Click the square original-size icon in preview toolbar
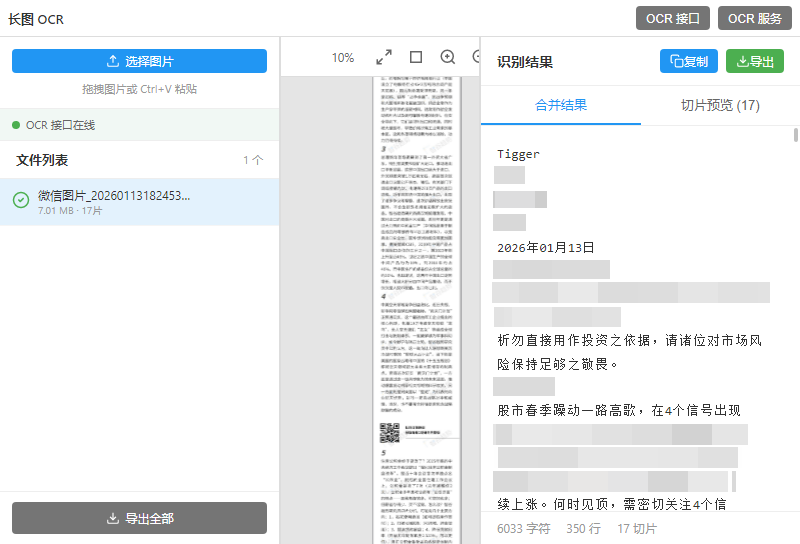Viewport: 800px width, 544px height. 416,58
